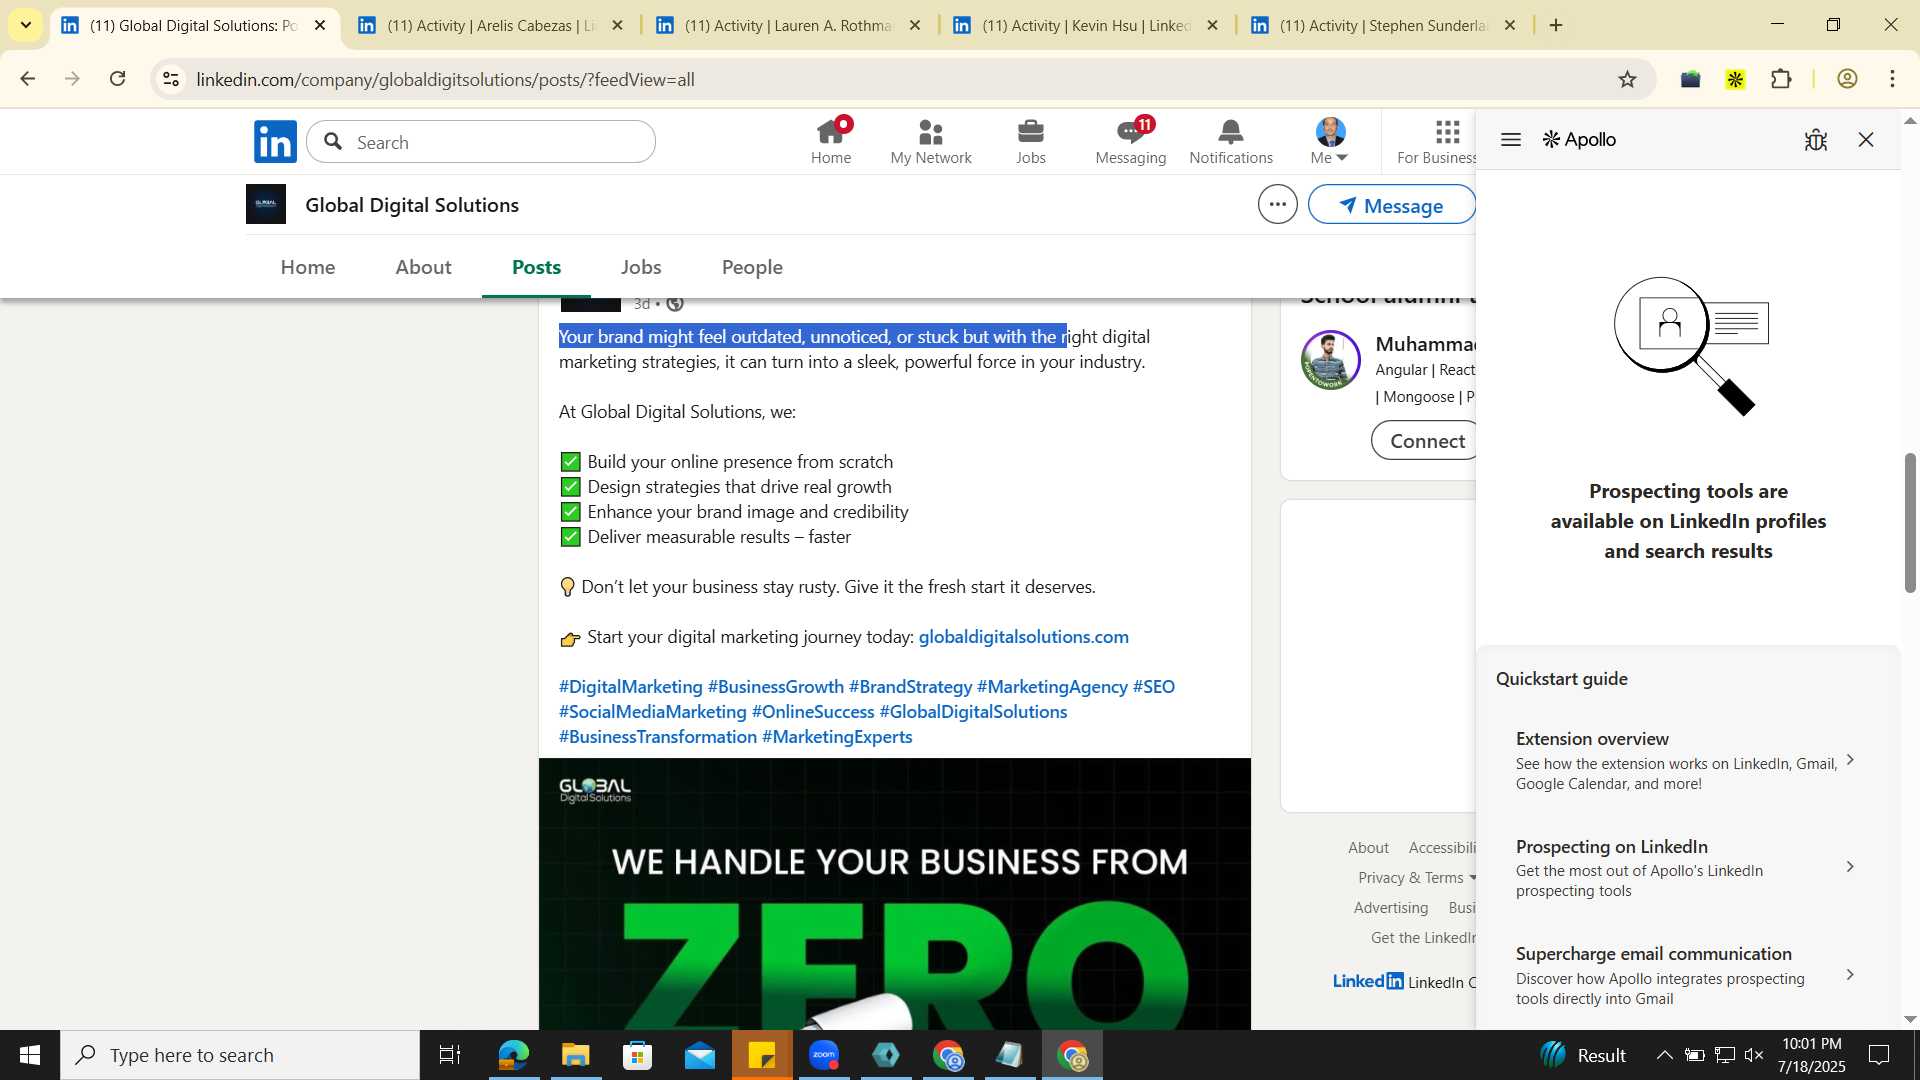The image size is (1920, 1080).
Task: Open My Network icon
Action: (931, 141)
